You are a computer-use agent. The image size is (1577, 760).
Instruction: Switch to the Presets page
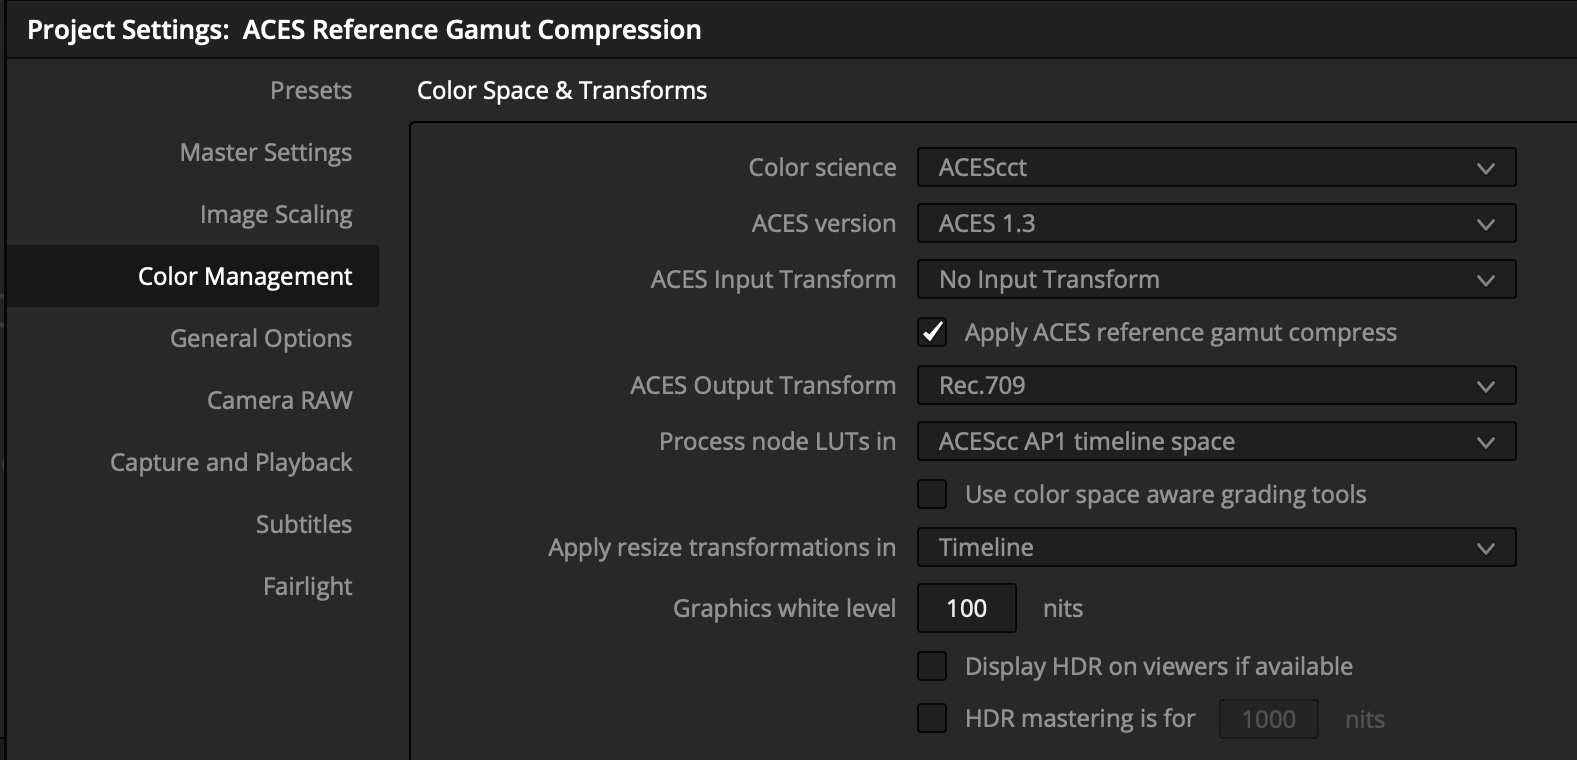click(310, 90)
